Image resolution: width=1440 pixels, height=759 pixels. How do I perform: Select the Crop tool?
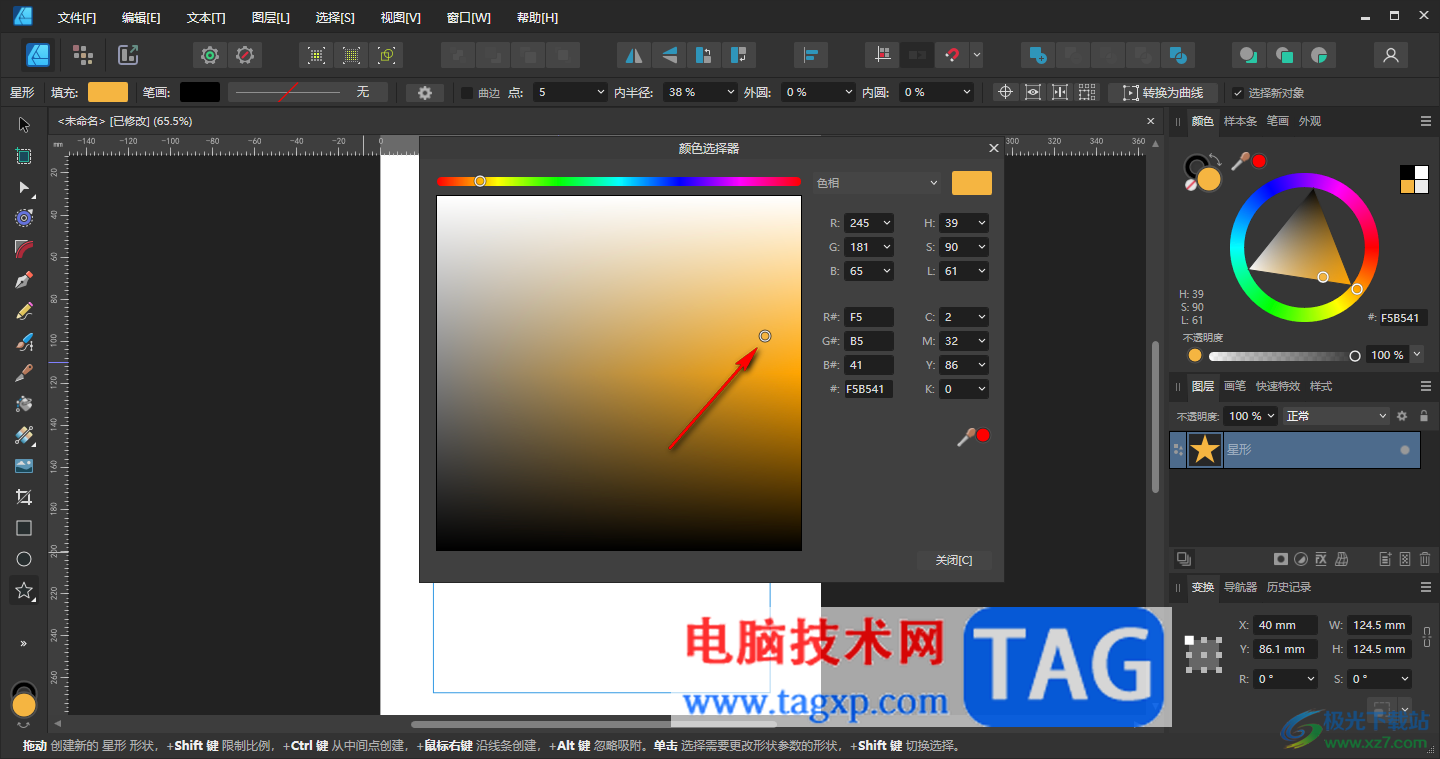click(24, 497)
